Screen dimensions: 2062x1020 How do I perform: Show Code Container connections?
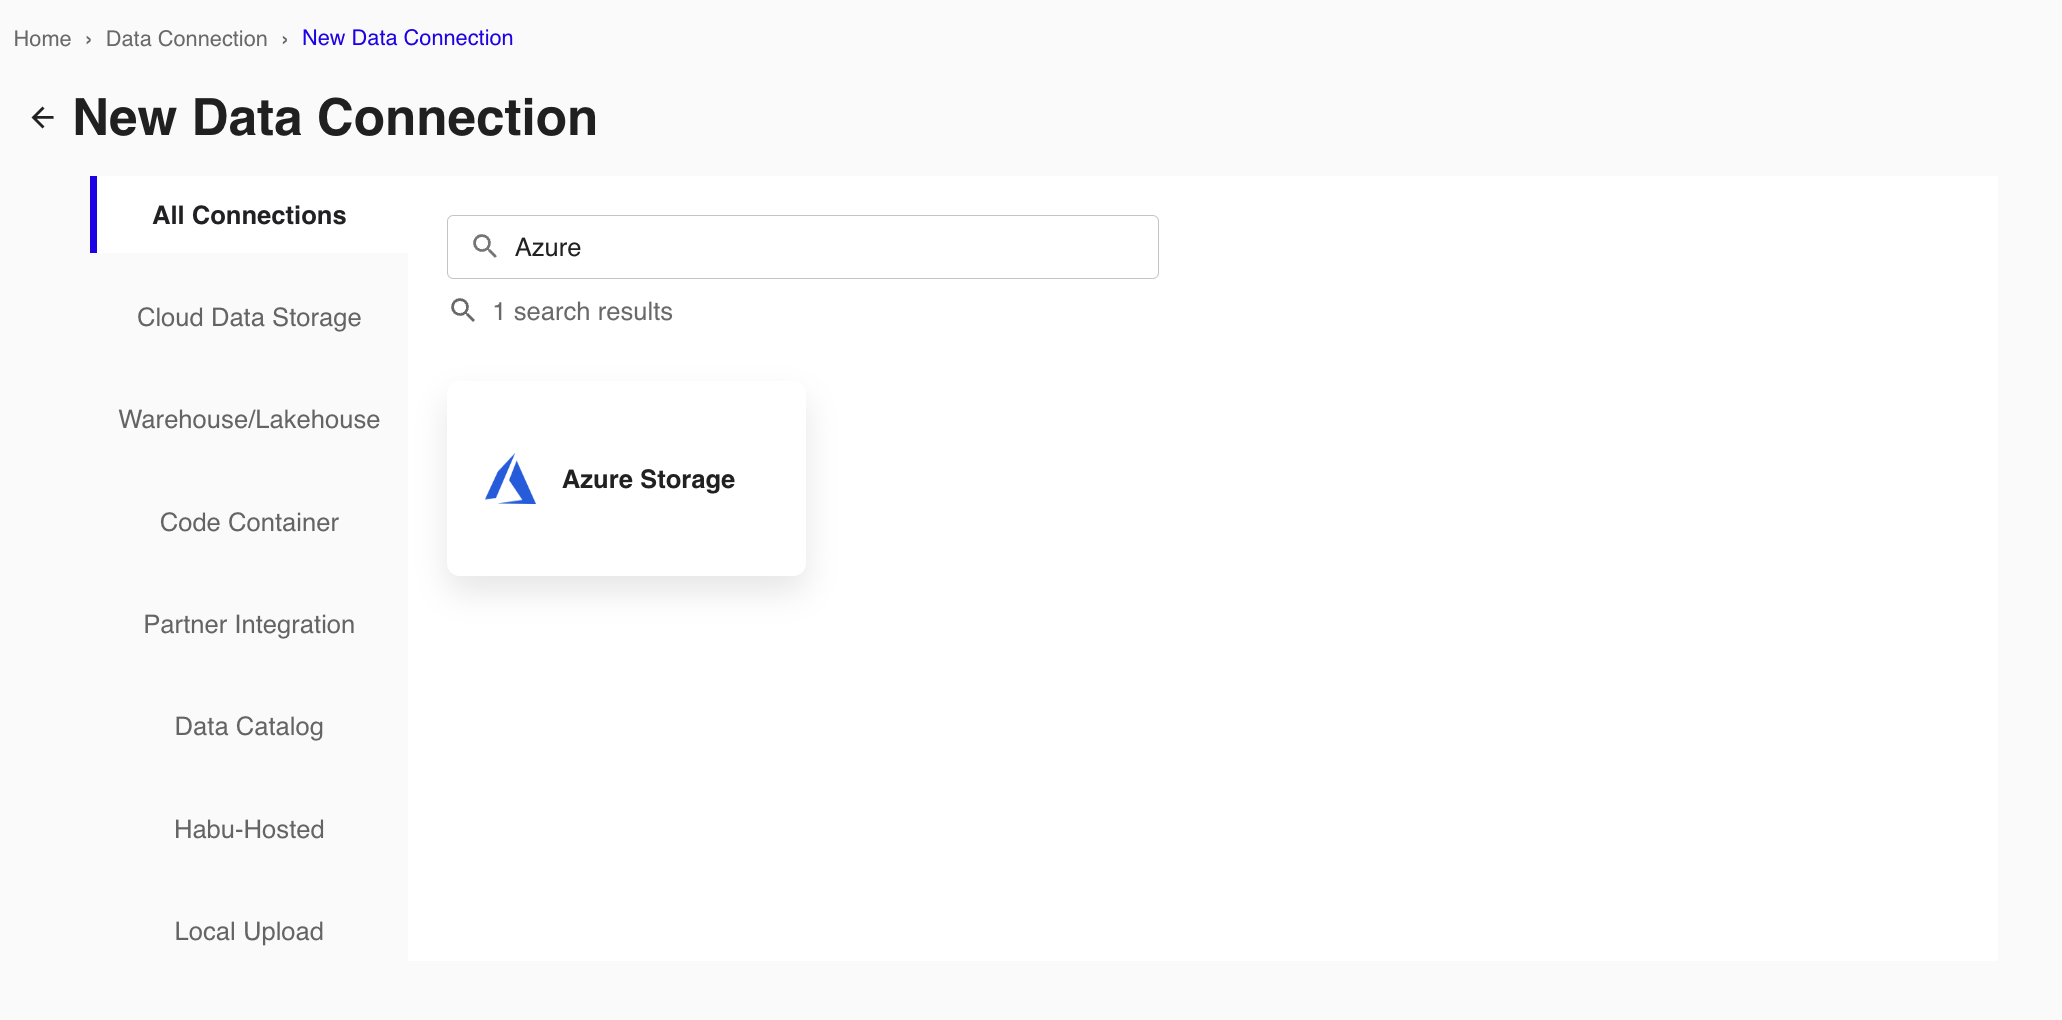(249, 522)
